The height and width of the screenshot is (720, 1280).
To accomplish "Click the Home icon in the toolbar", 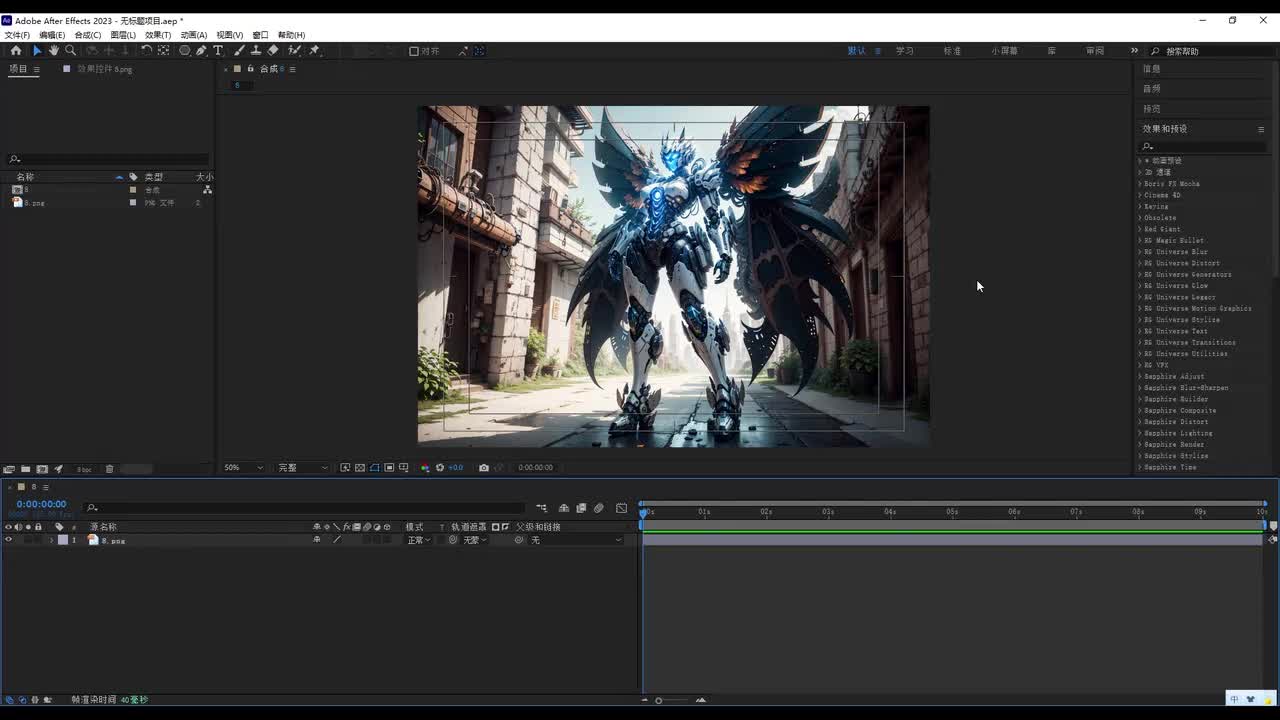I will (x=16, y=50).
